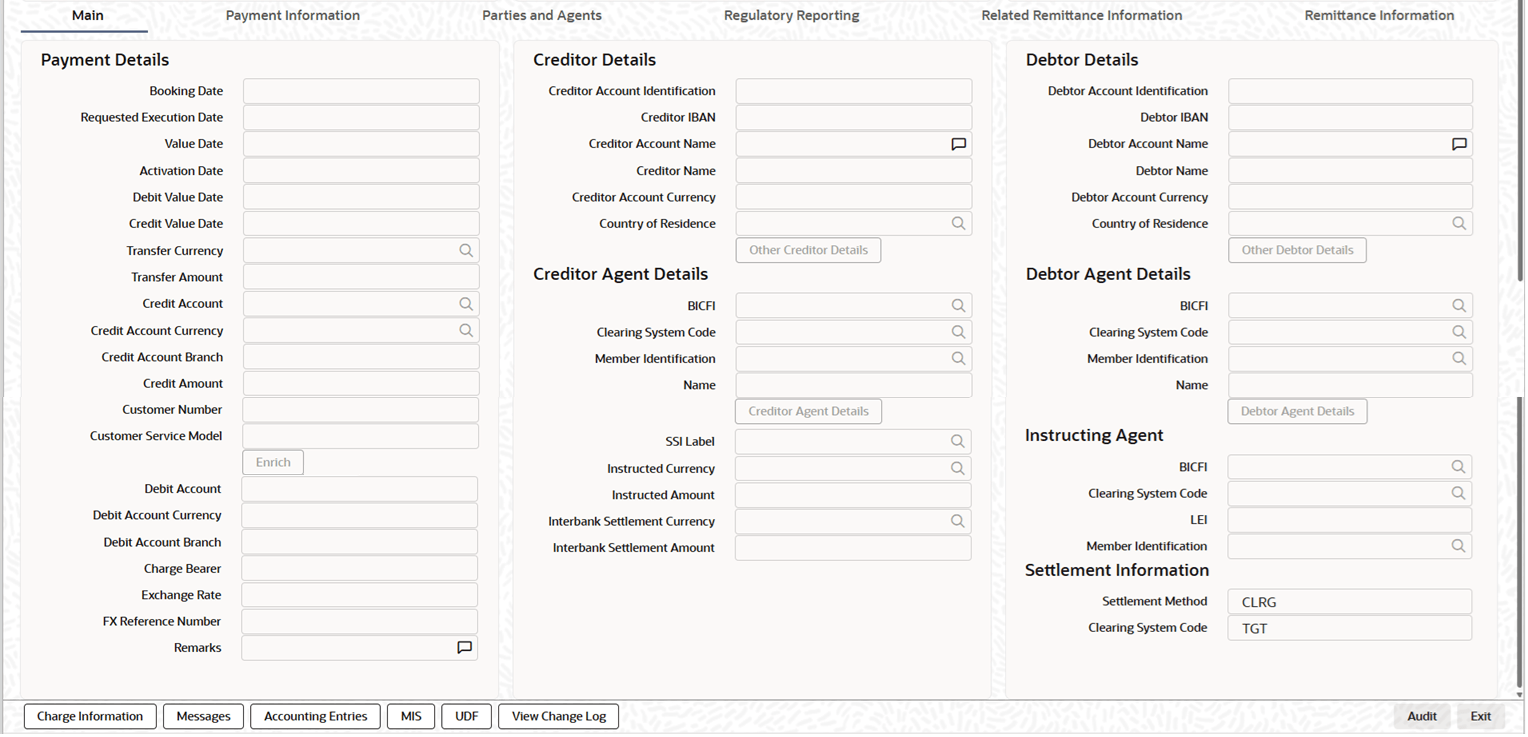Click into the Activation Date field
This screenshot has width=1528, height=737.
click(x=361, y=171)
